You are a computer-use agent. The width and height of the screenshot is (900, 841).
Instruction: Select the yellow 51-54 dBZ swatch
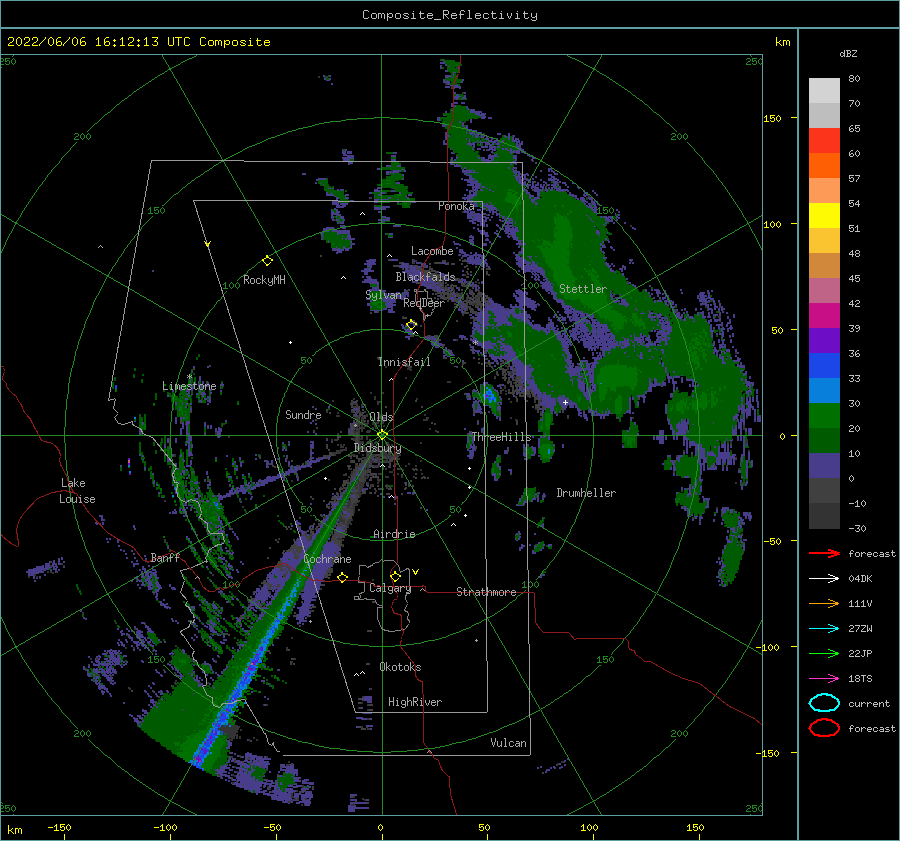(824, 216)
